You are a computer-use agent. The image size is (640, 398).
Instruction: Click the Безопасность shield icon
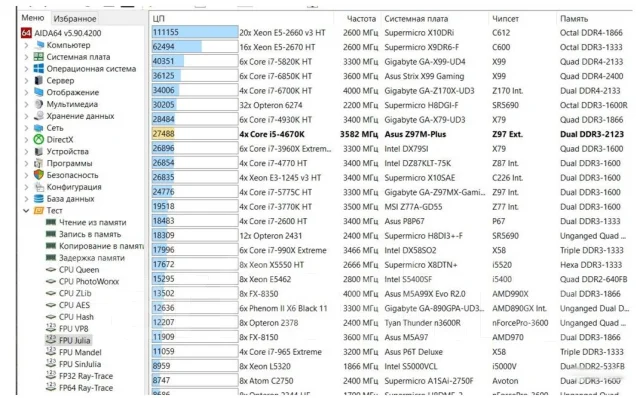point(39,175)
